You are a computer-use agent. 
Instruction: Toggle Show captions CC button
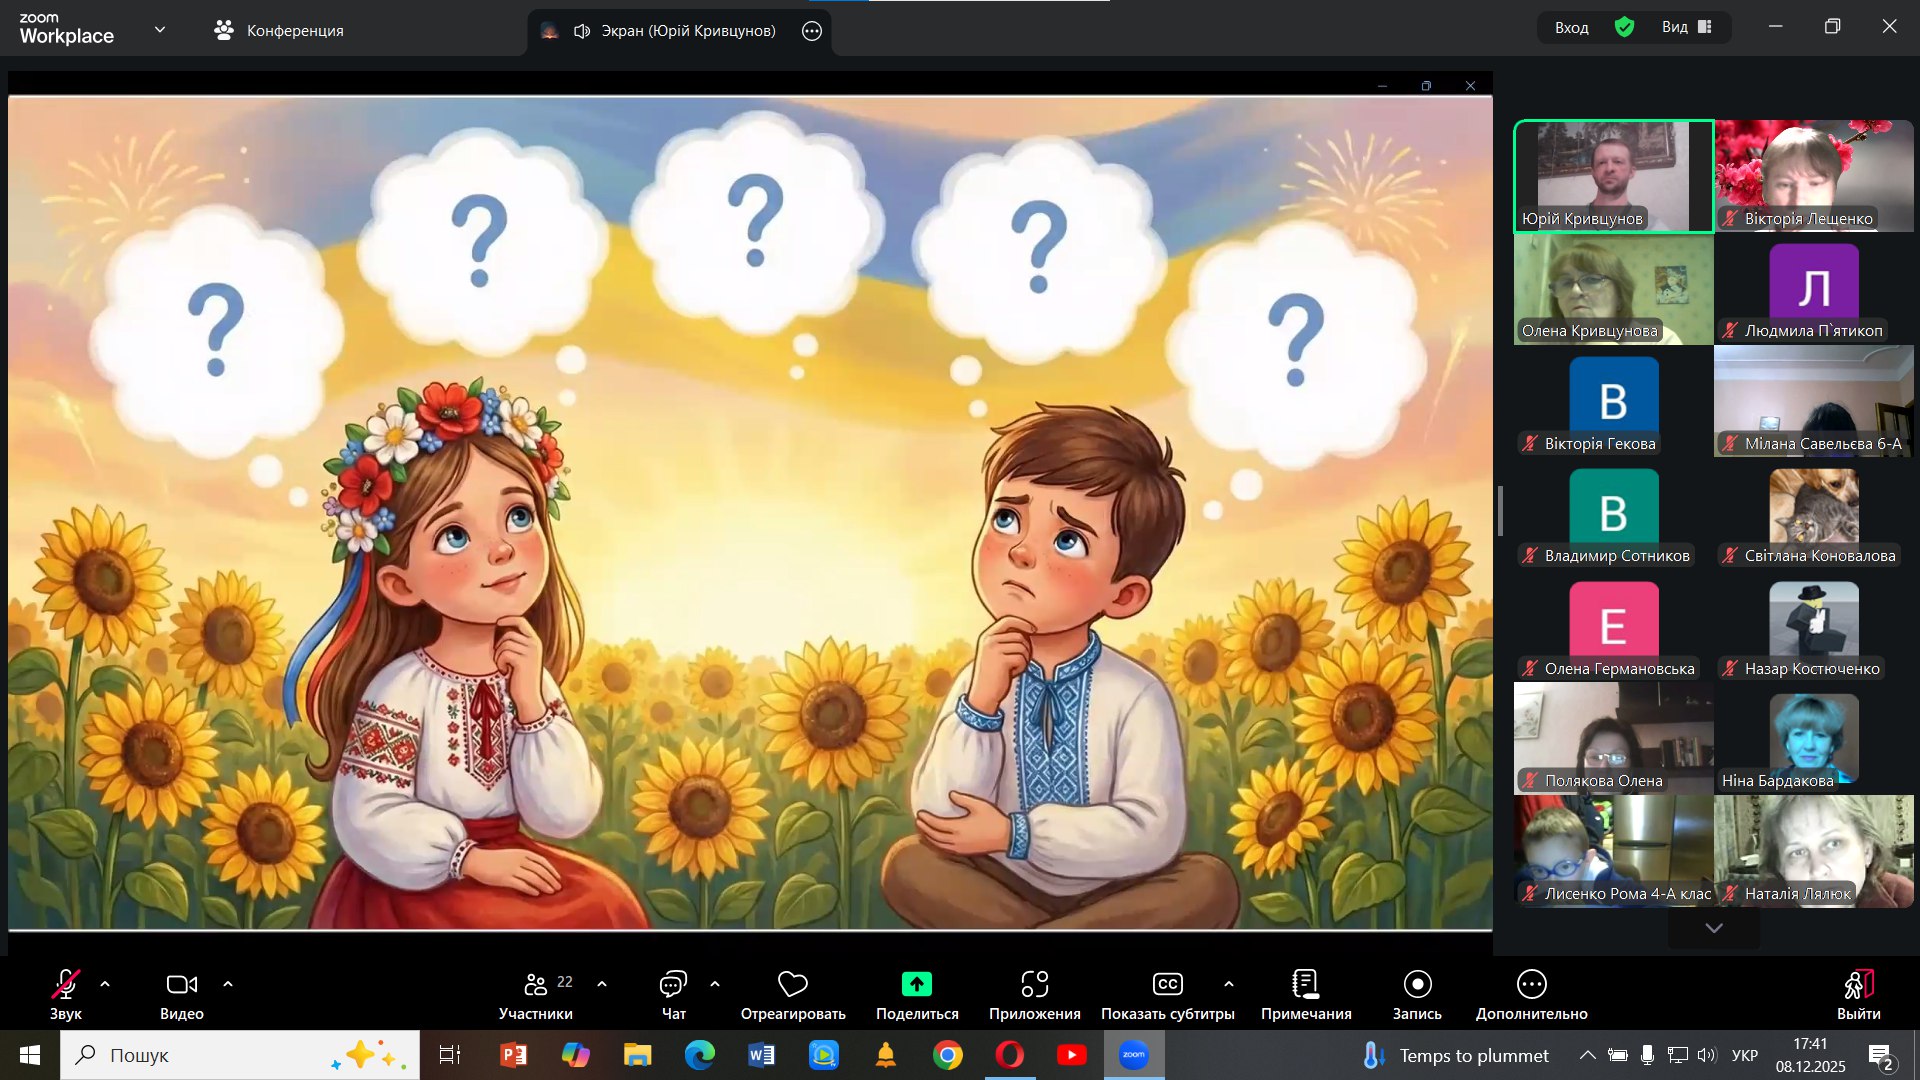(x=1167, y=985)
